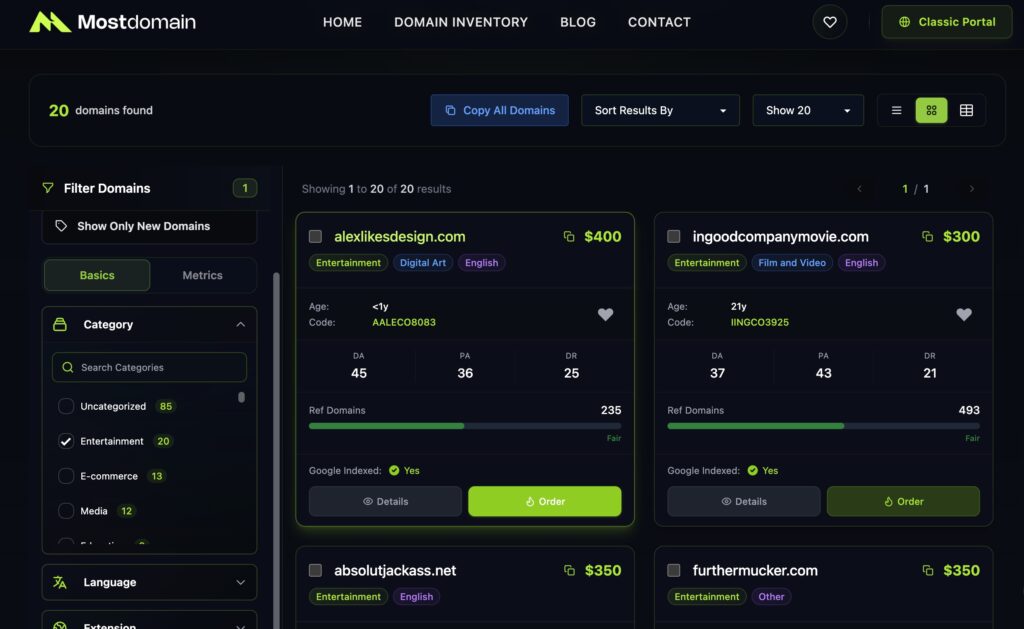Click the Category panel icon
Viewport: 1024px width, 629px height.
pos(60,324)
